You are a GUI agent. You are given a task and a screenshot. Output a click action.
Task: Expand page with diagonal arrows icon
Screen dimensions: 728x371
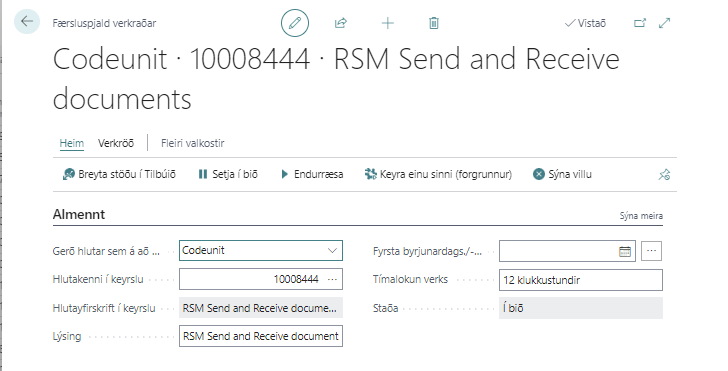665,23
